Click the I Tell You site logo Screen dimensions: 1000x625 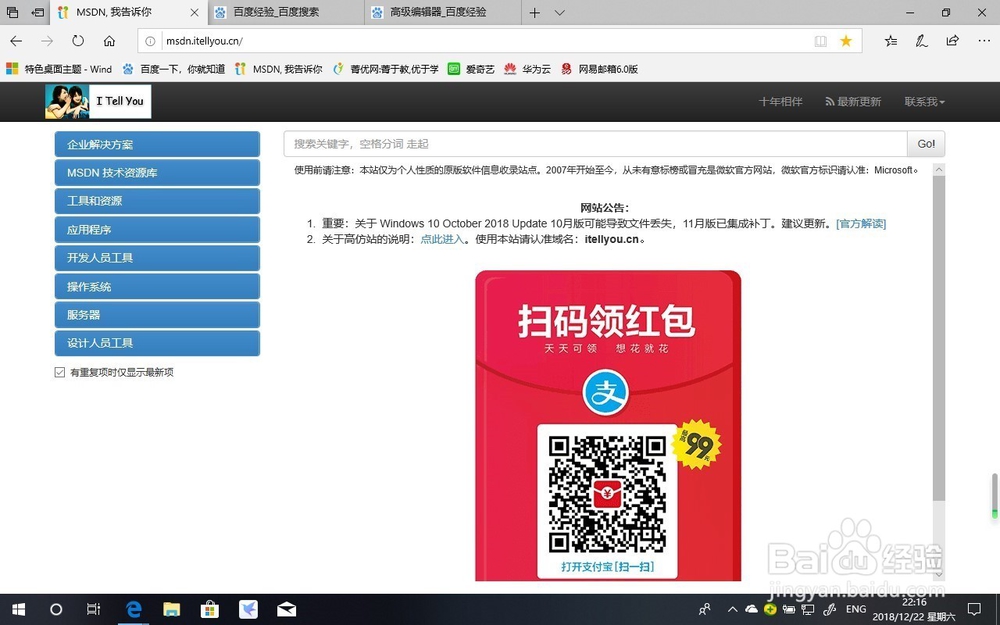point(98,101)
